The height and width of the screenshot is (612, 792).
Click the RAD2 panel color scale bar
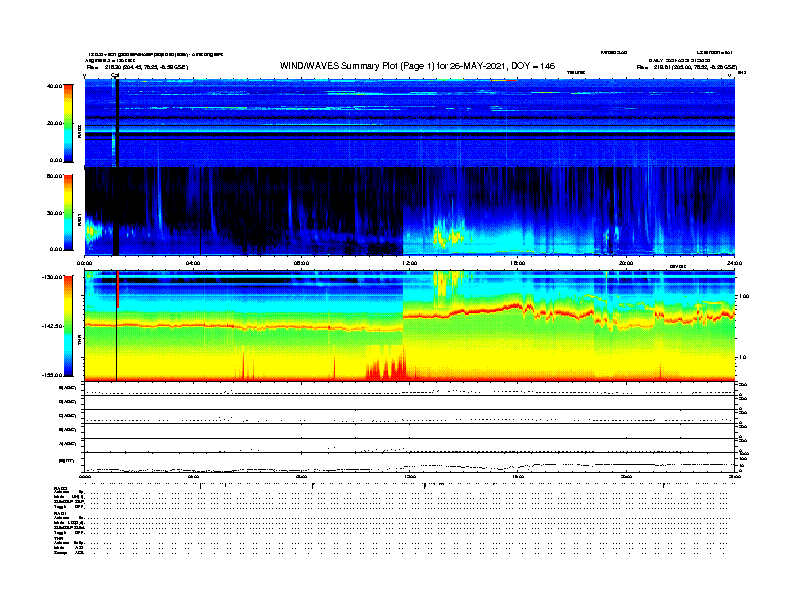tap(68, 123)
